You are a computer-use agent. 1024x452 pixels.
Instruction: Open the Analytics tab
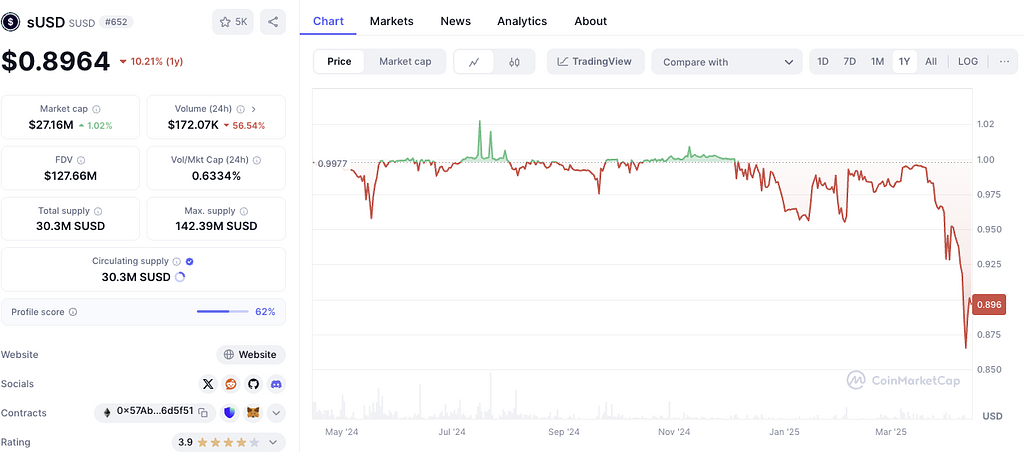point(522,21)
